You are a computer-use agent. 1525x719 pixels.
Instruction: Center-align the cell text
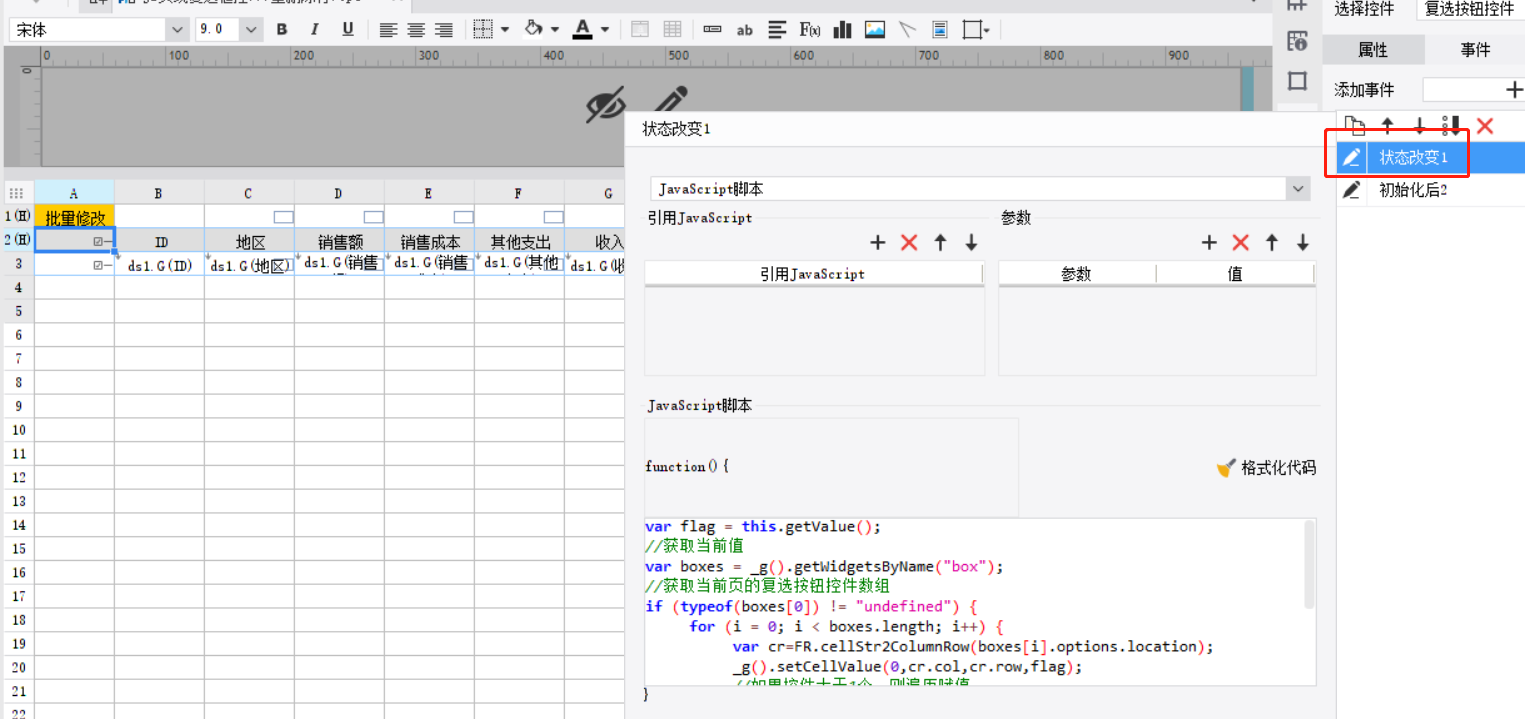click(x=416, y=30)
